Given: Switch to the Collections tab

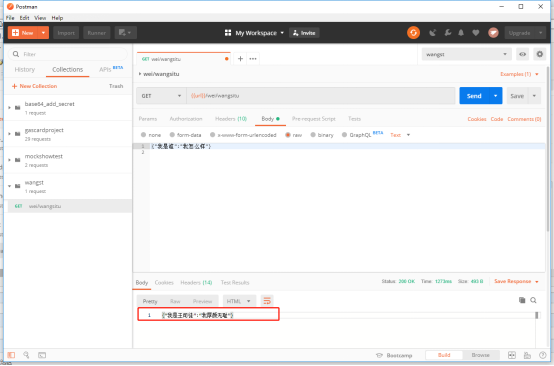Looking at the screenshot, I should [67, 69].
